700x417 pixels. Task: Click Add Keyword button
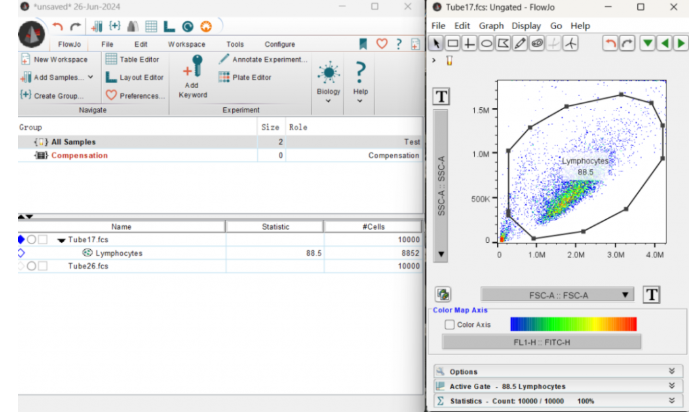pos(193,76)
